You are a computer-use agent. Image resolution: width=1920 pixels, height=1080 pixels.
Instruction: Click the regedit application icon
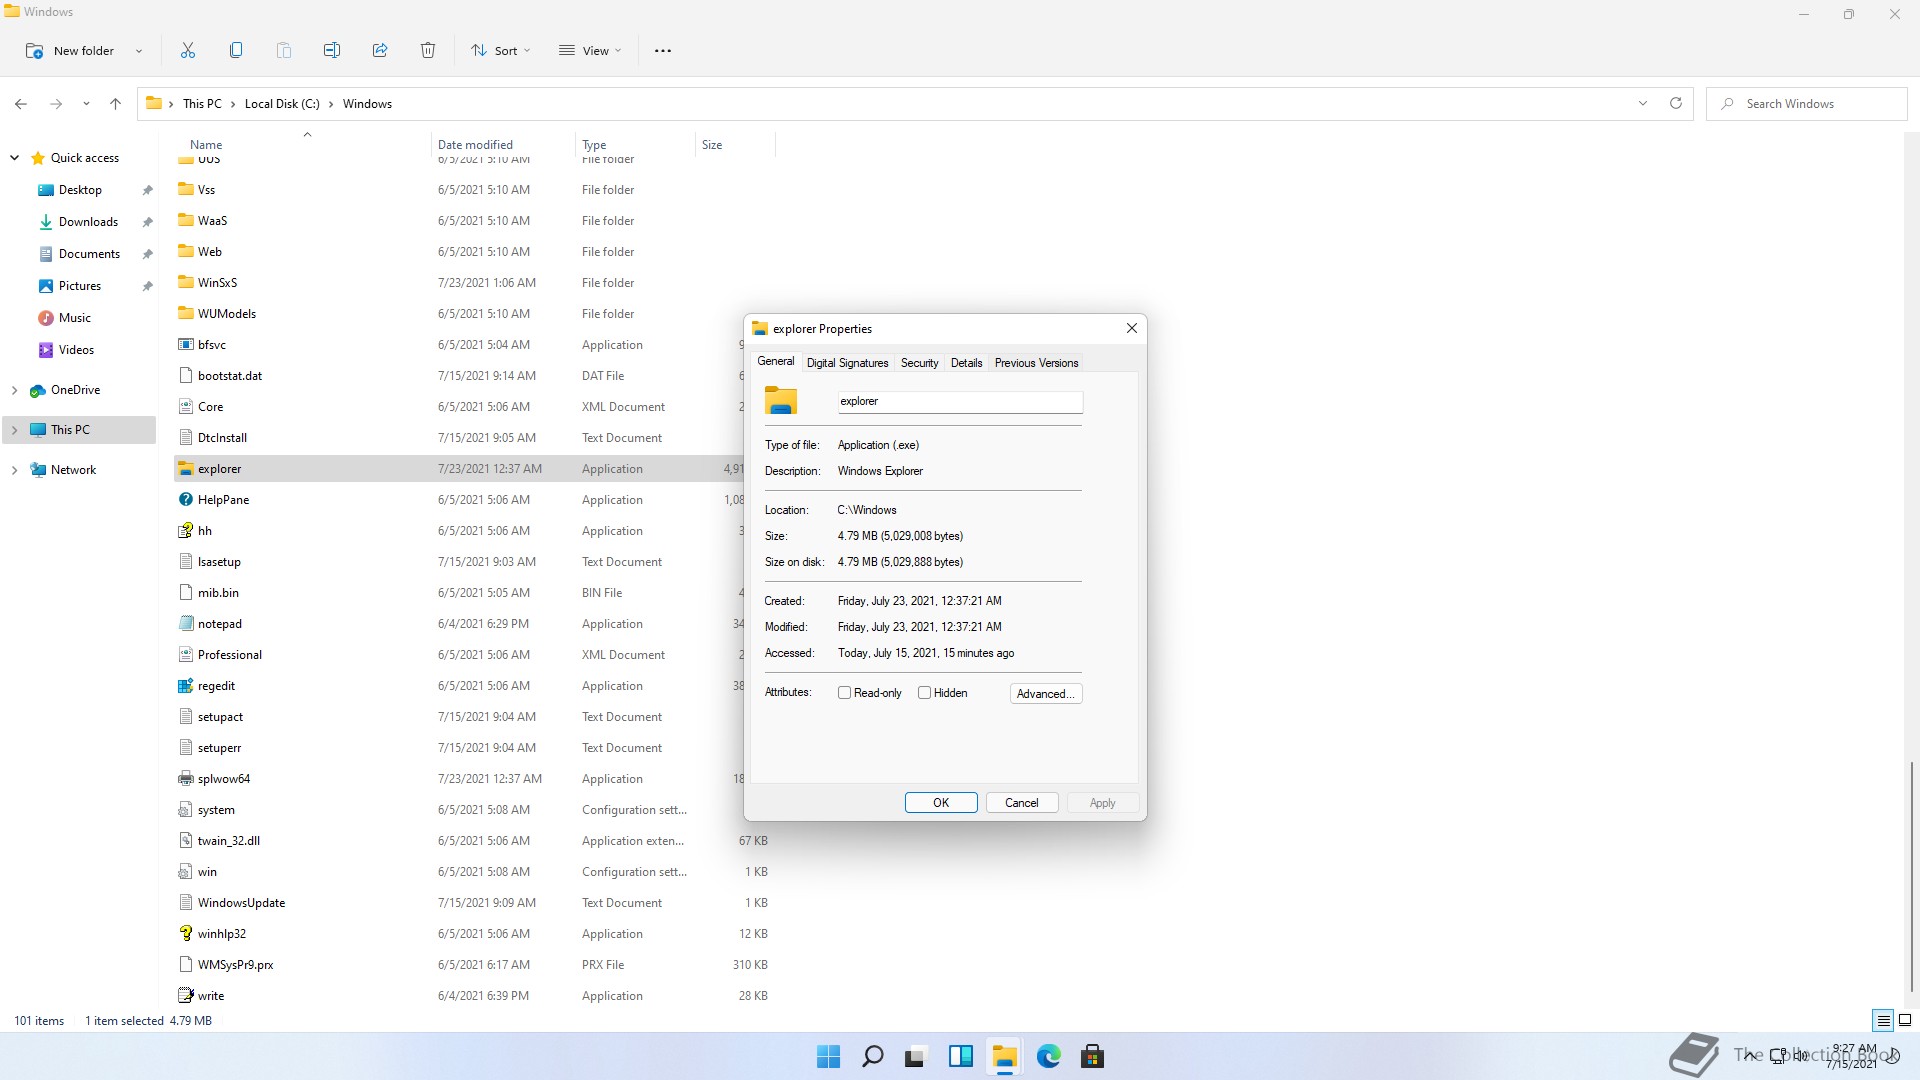(185, 686)
